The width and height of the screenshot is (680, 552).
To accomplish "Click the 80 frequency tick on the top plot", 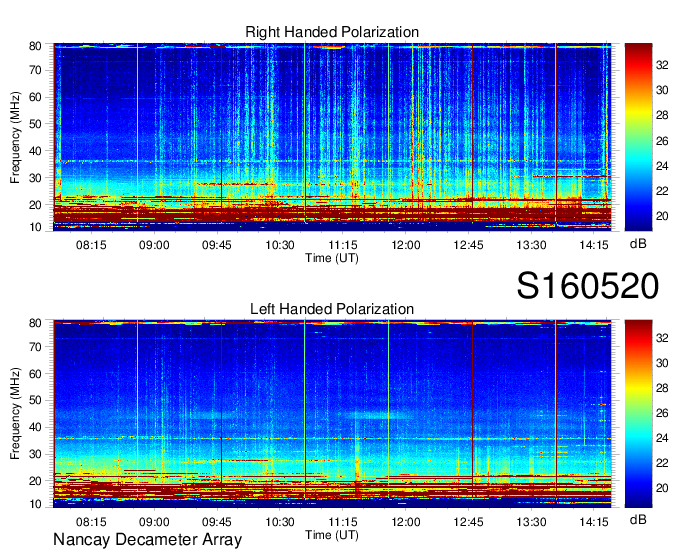I will pos(35,46).
